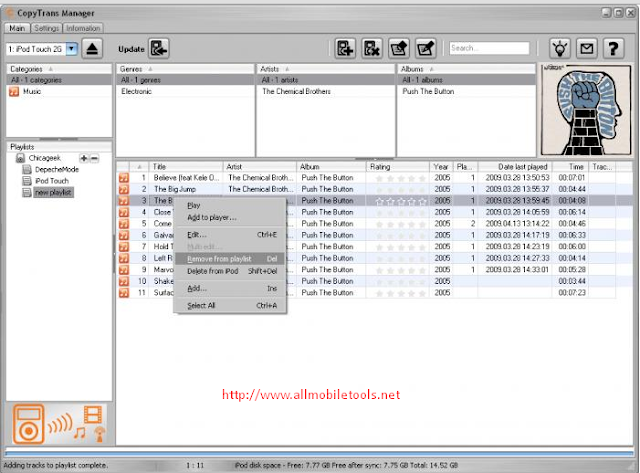
Task: Choose Select All menu entry
Action: pyautogui.click(x=230, y=305)
